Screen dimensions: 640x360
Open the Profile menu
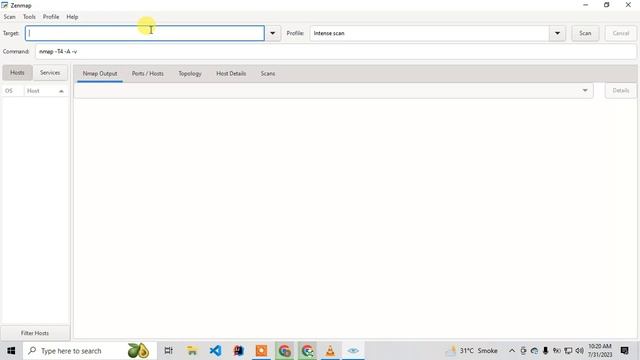[x=51, y=17]
